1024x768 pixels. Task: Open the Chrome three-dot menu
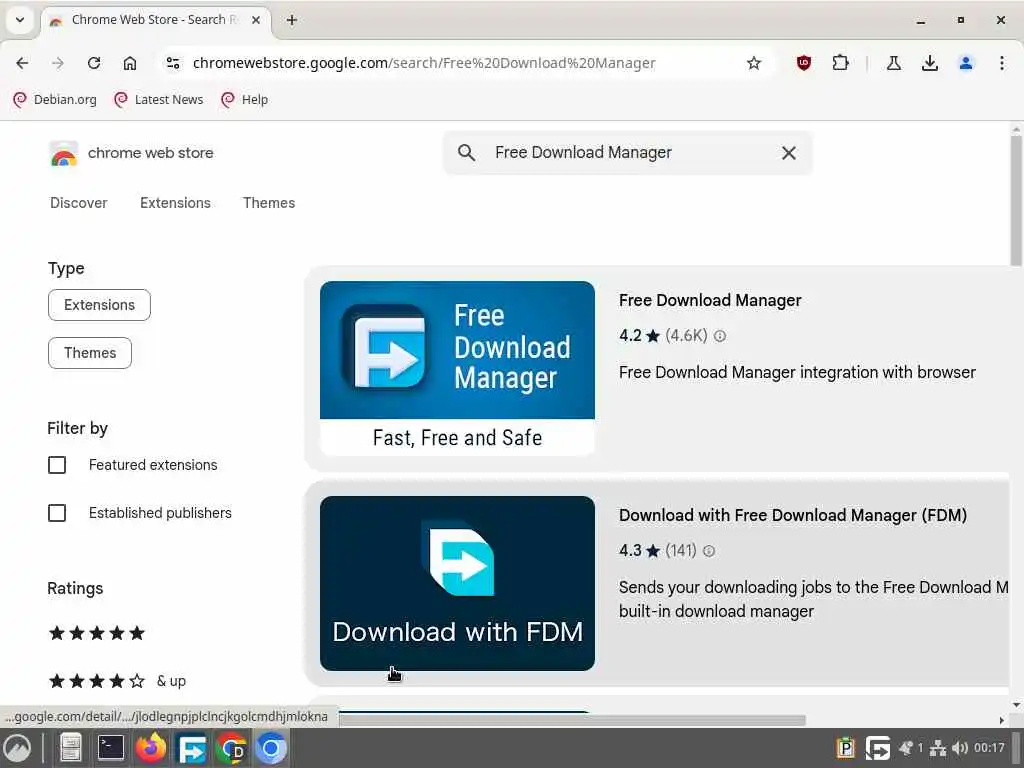point(1002,63)
